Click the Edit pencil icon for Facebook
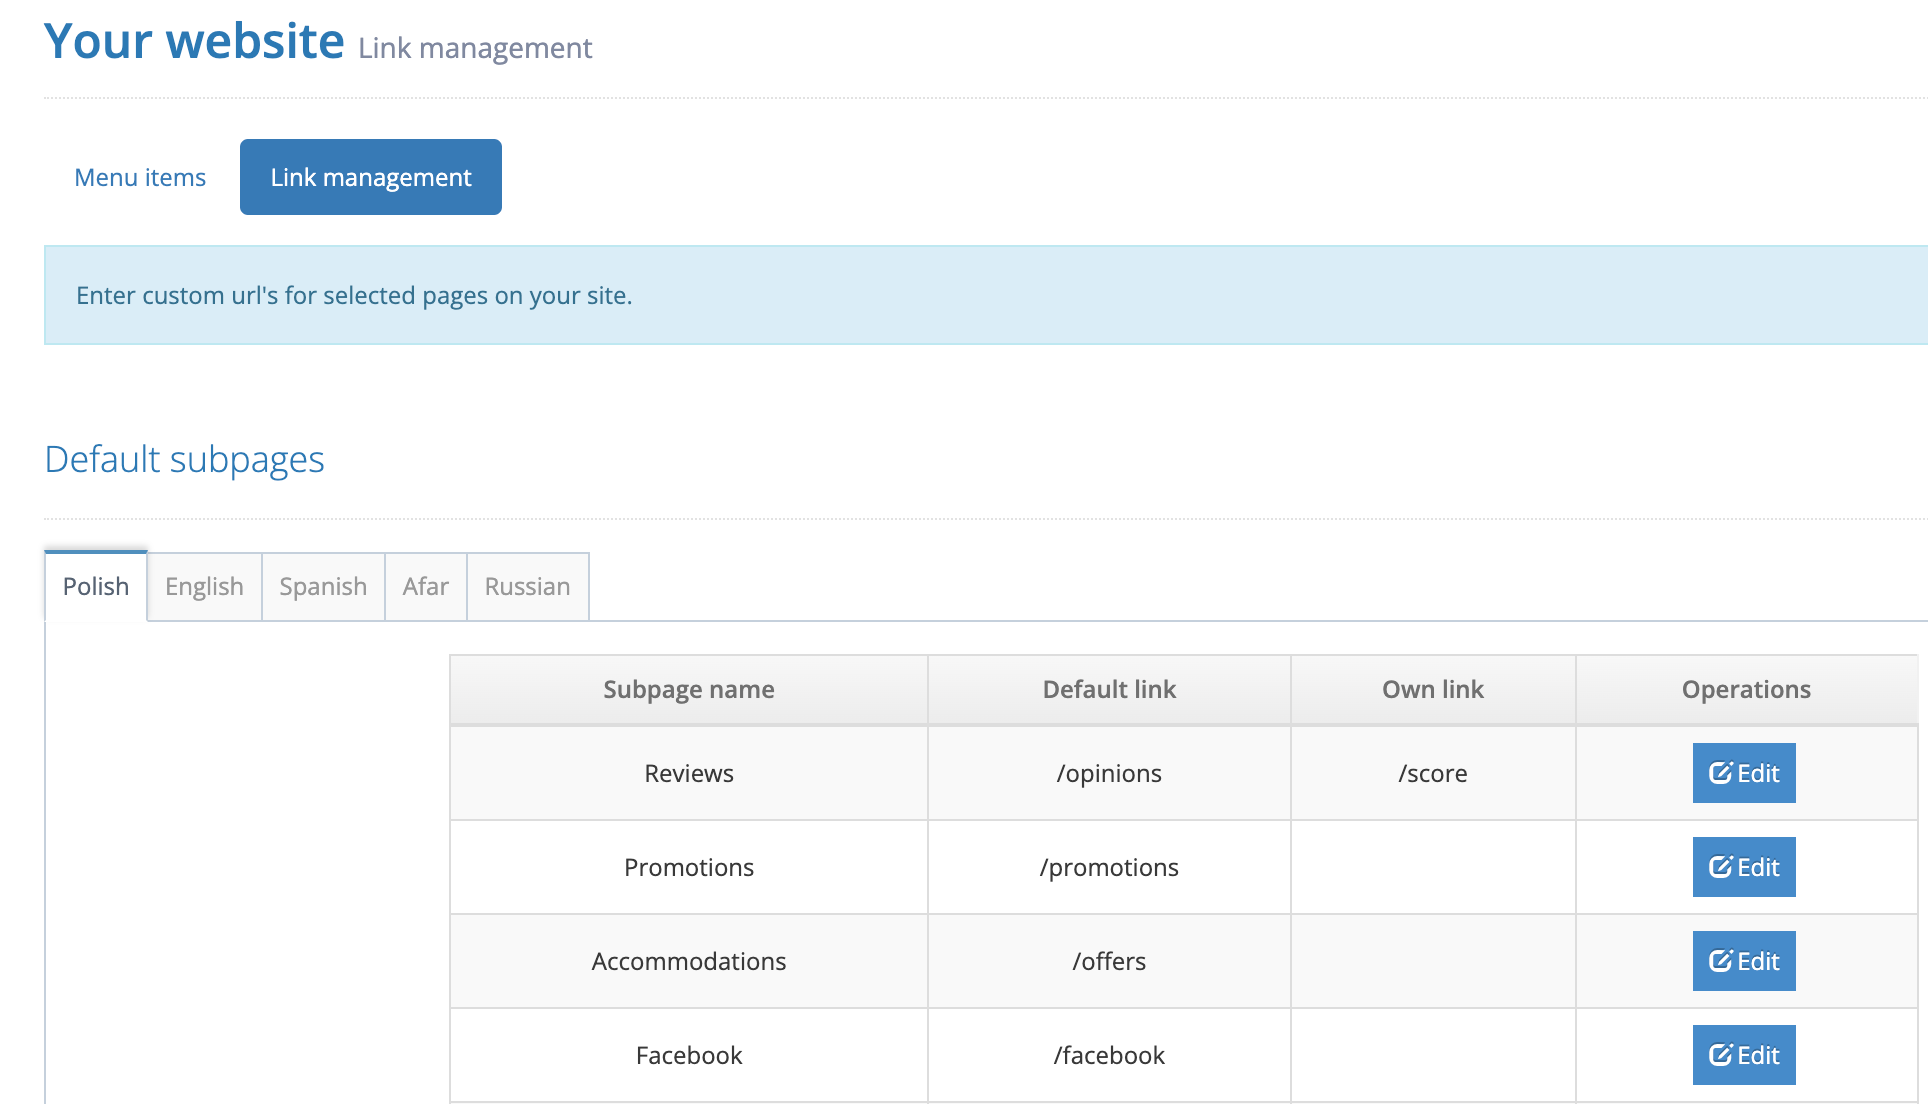The height and width of the screenshot is (1104, 1928). coord(1720,1055)
